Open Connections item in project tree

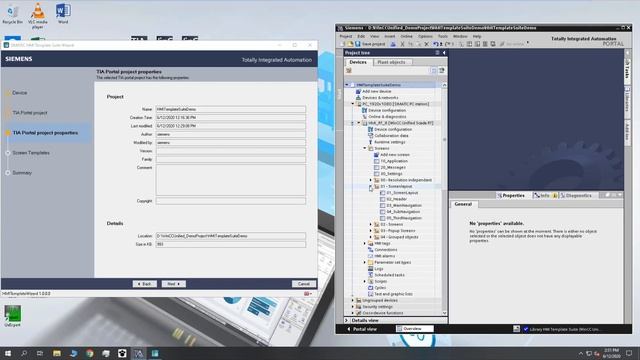pos(385,249)
